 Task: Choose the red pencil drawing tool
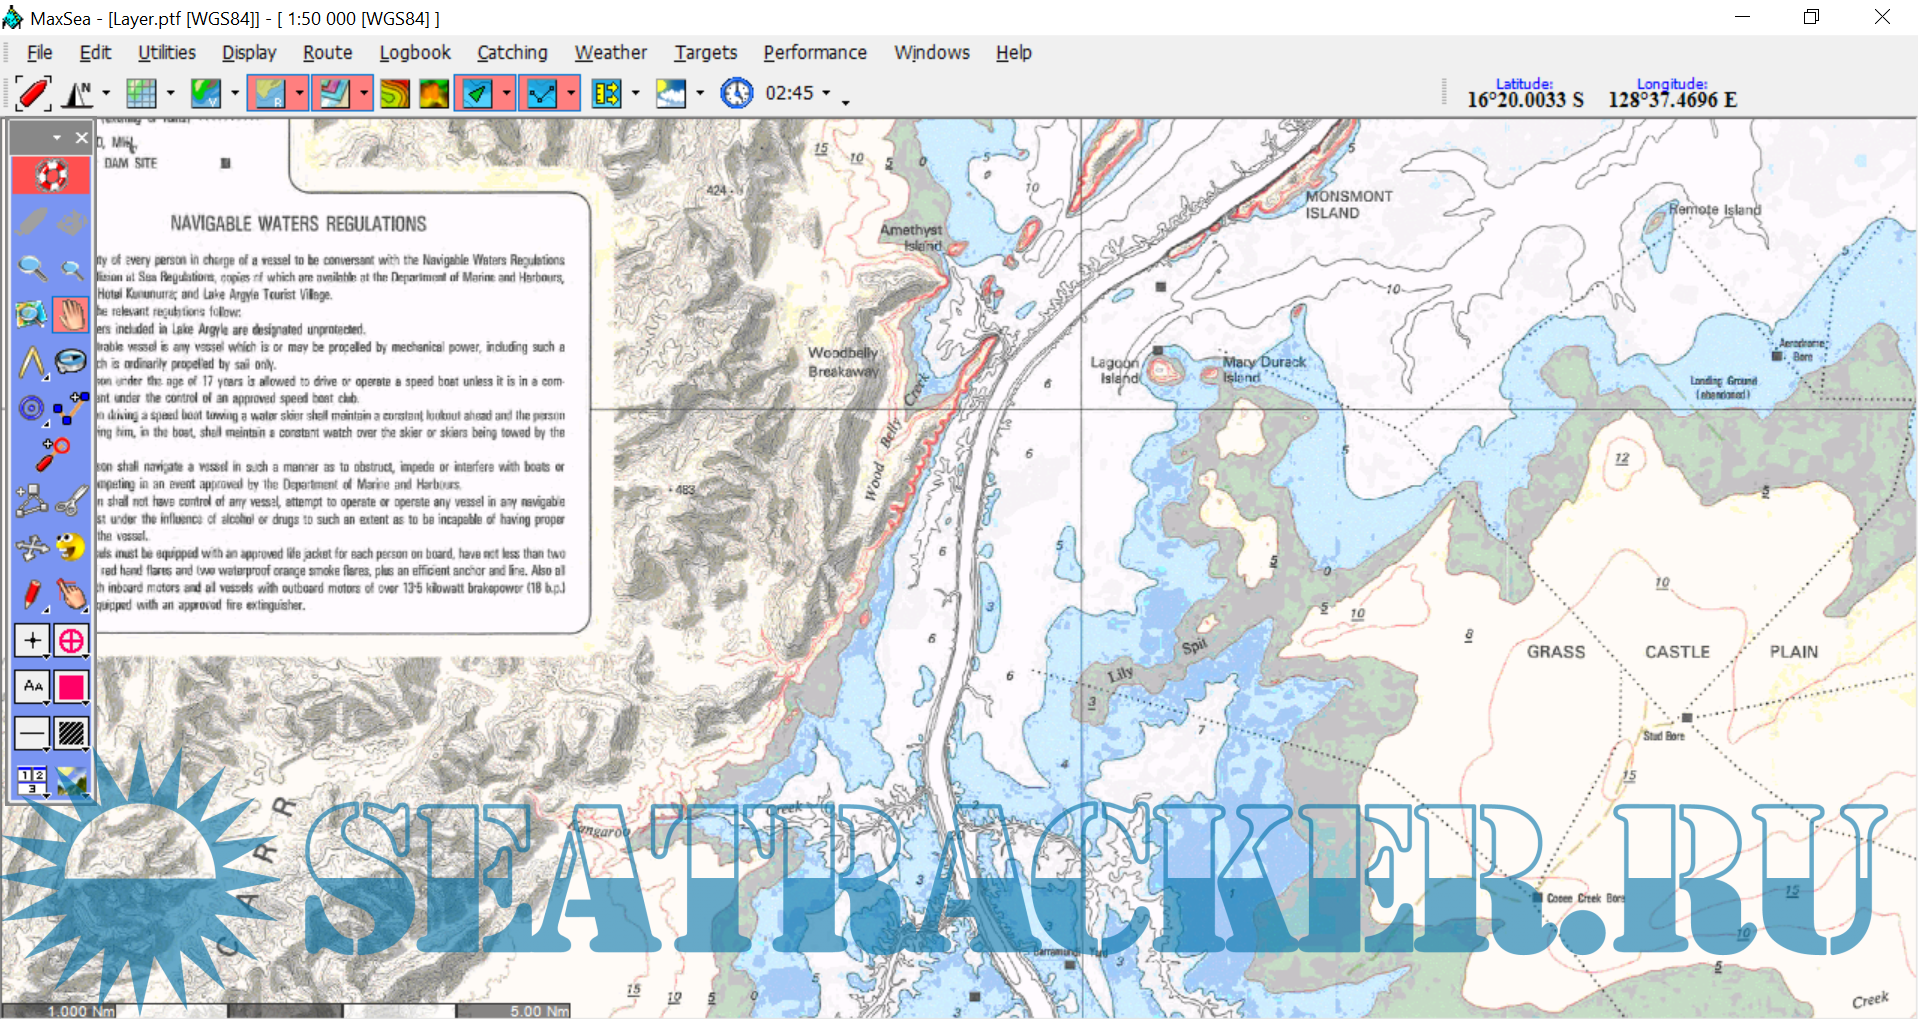[x=32, y=594]
